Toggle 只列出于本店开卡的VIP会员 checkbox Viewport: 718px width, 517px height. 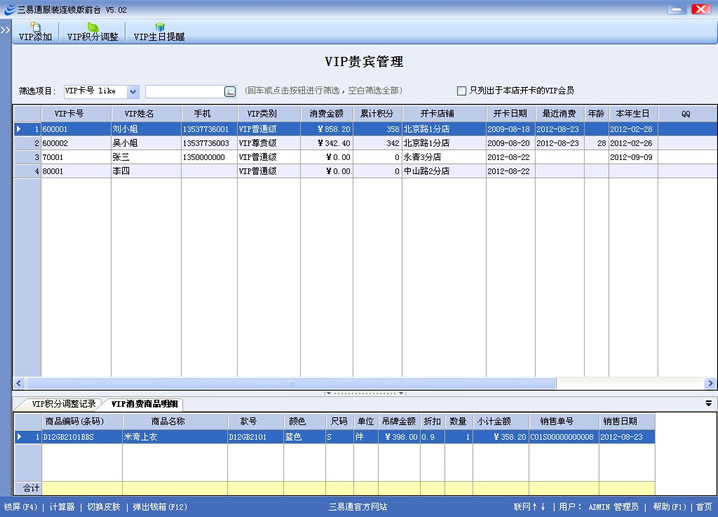(x=461, y=91)
